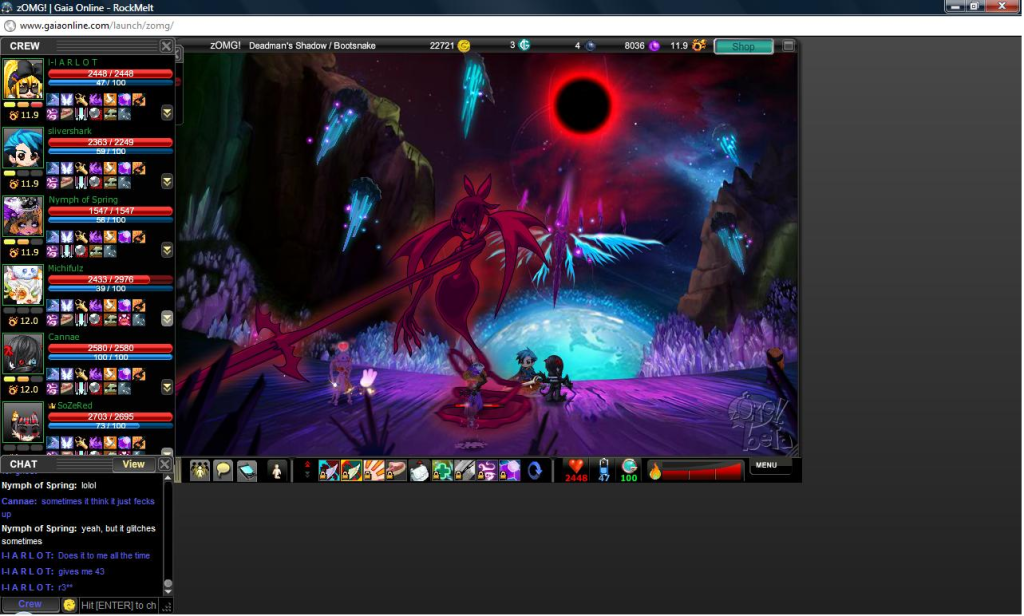
Task: Minimize the RockMelt browser window
Action: 955,7
